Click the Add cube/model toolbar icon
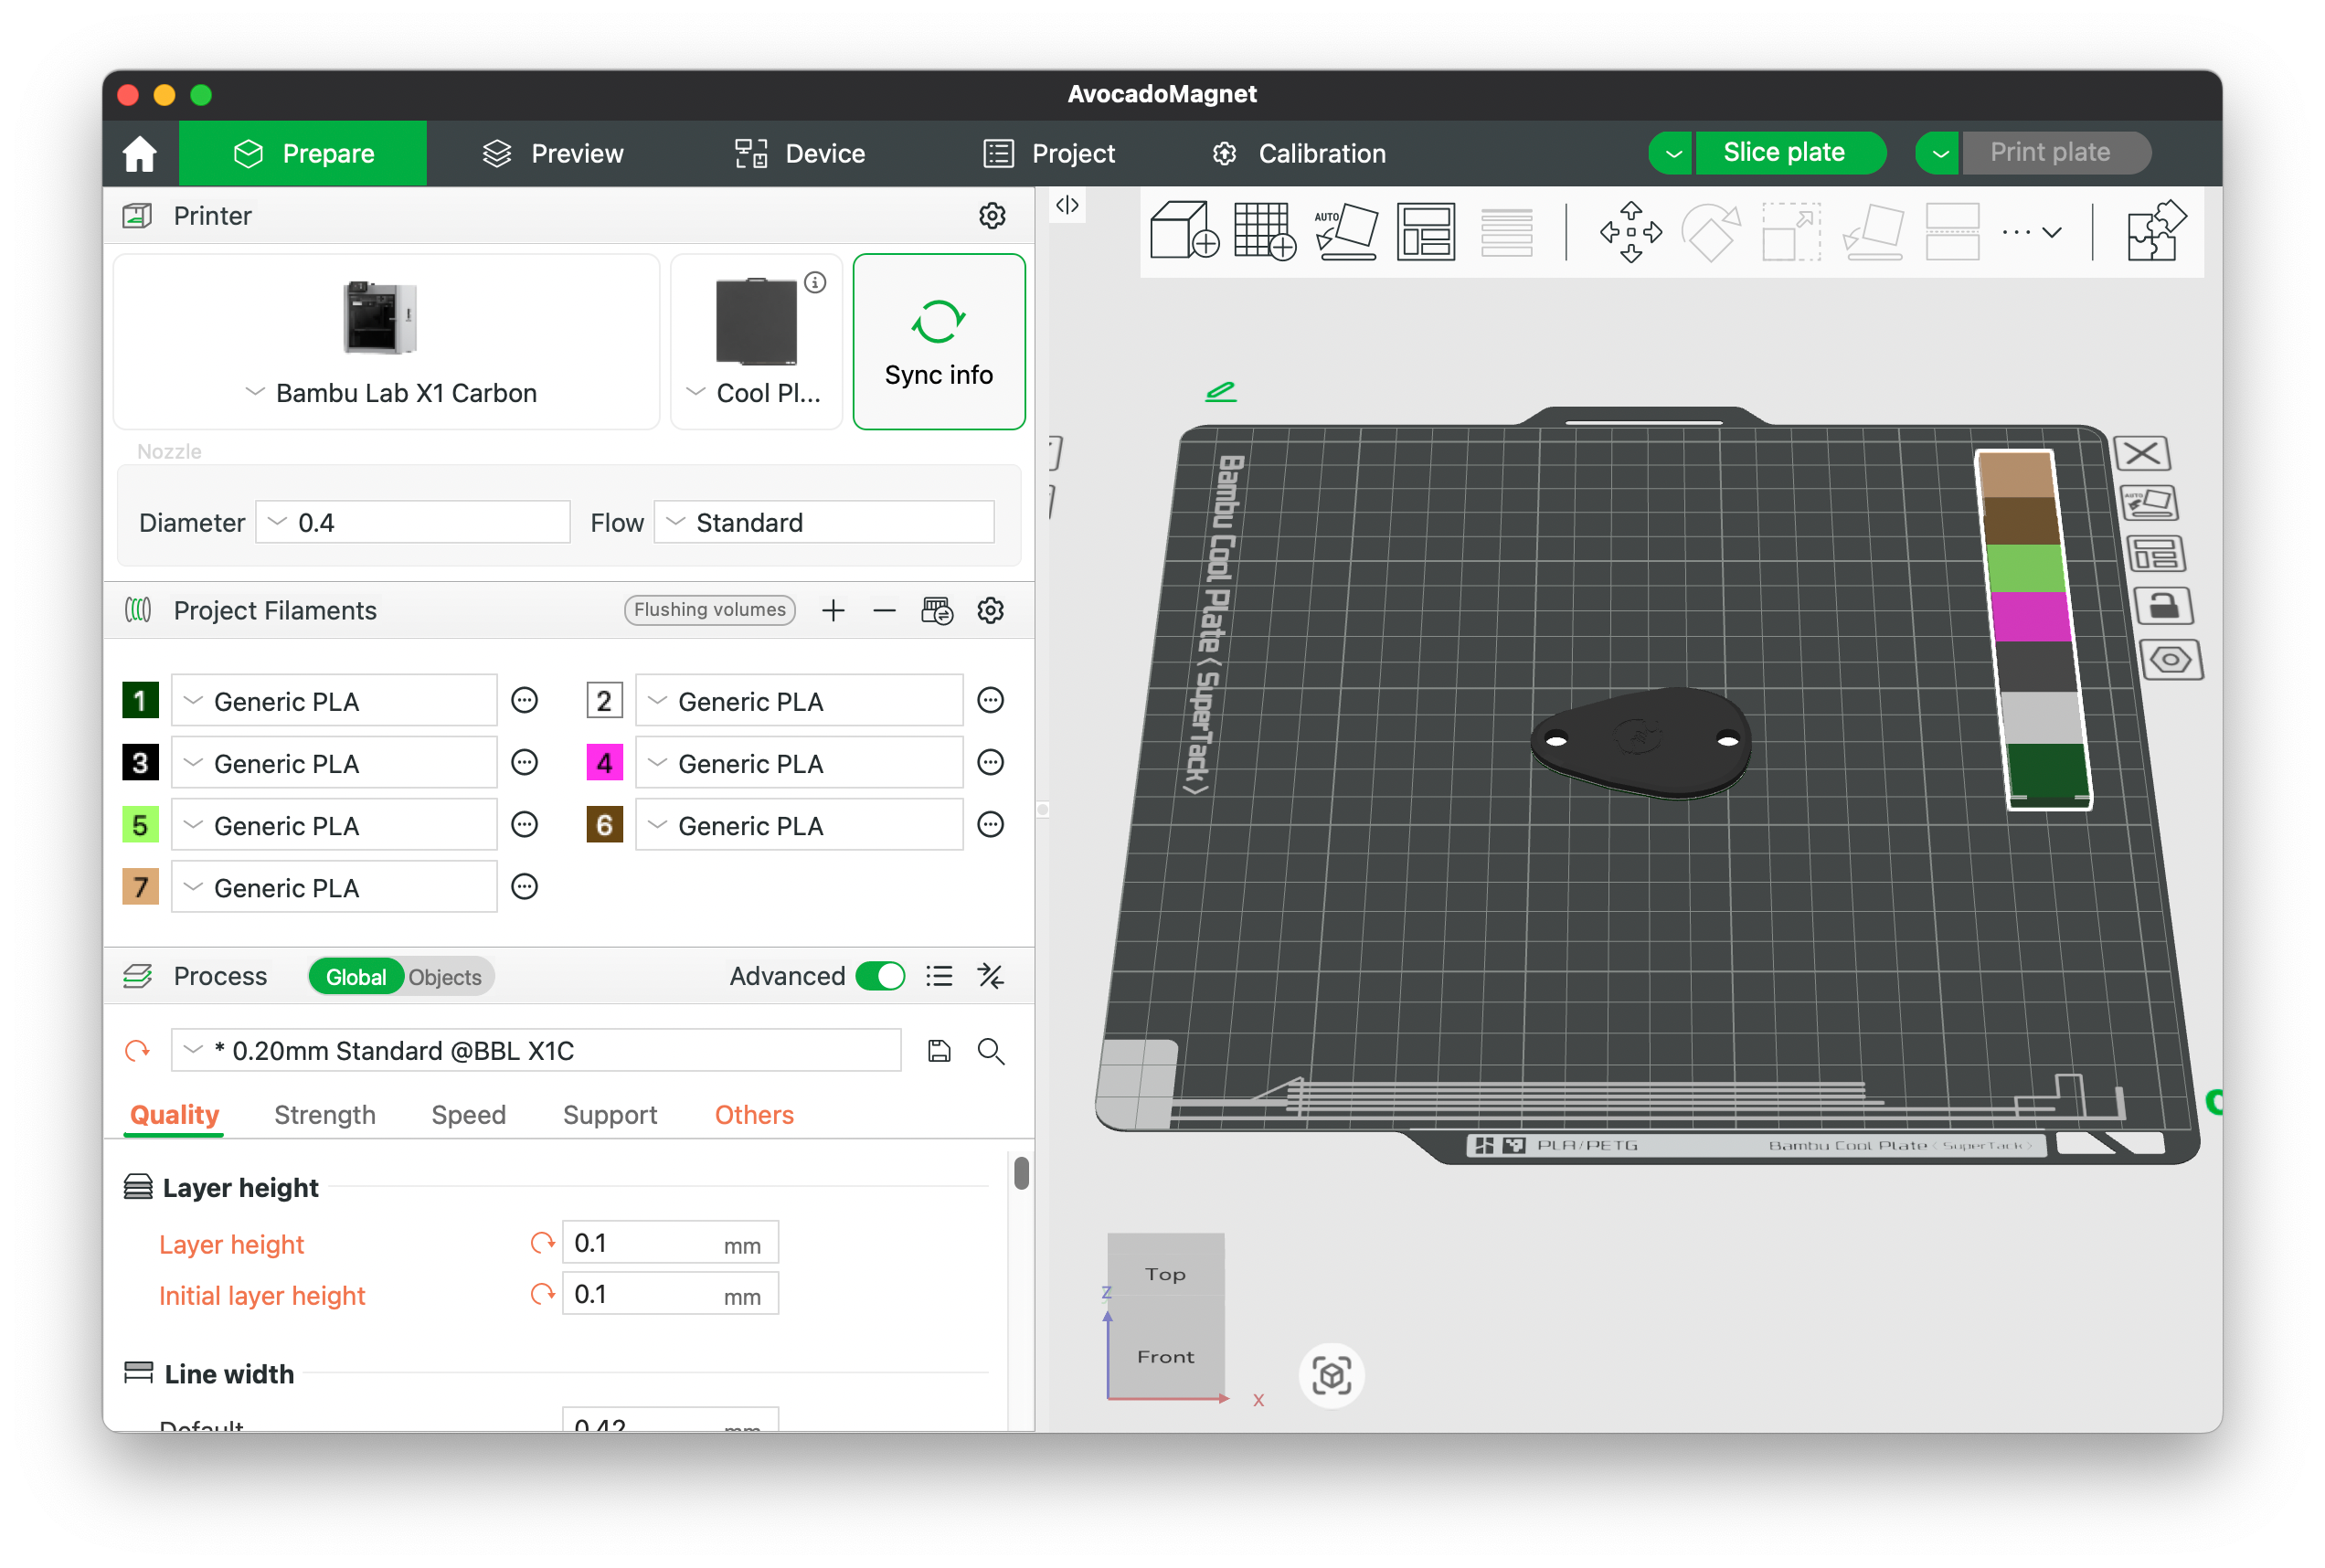The width and height of the screenshot is (2325, 1568). [x=1184, y=231]
